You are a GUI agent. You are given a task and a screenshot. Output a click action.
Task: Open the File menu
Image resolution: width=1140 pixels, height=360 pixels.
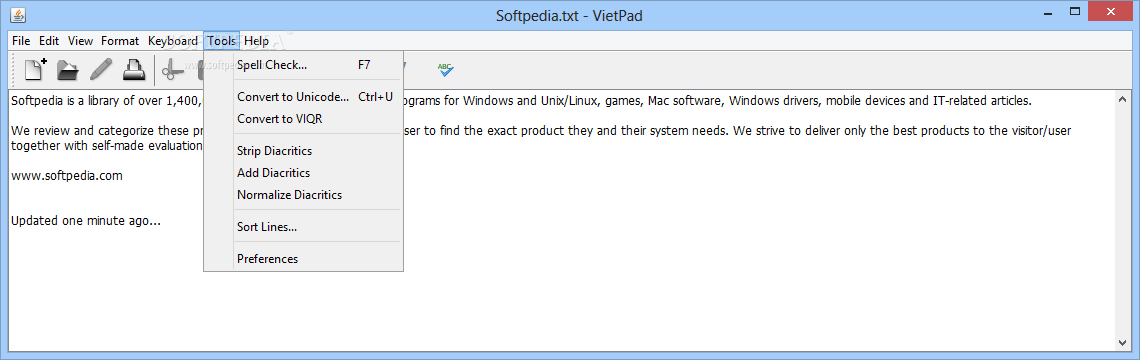point(21,41)
